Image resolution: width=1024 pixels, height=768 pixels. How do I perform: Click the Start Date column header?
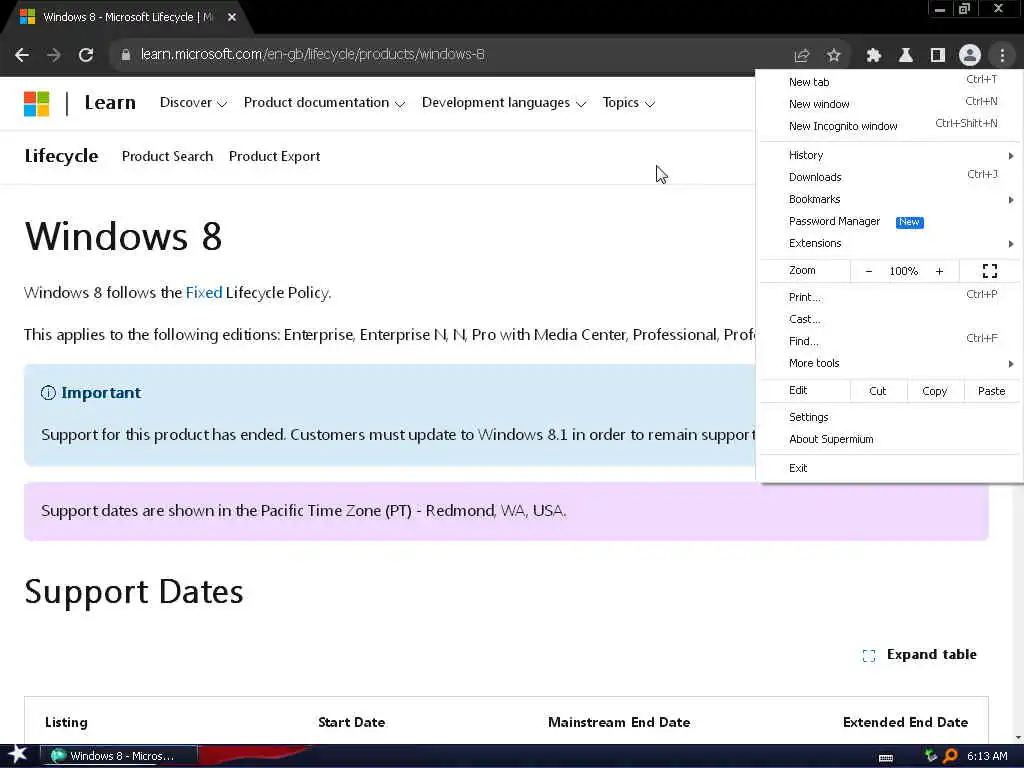click(351, 722)
